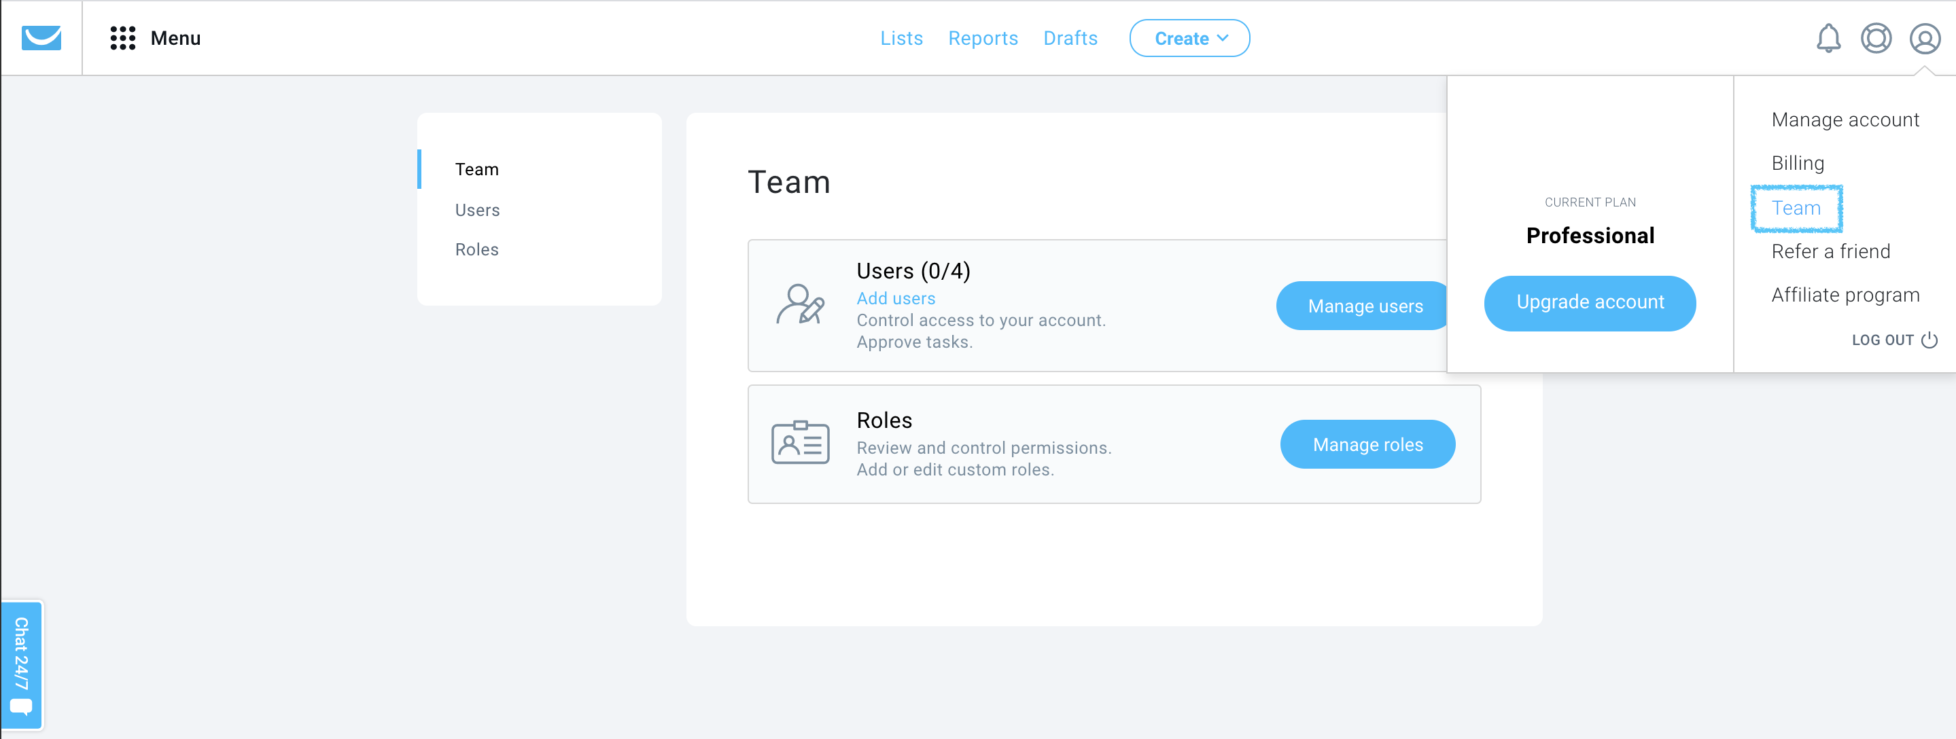Click the Team page title
This screenshot has height=739, width=1956.
[x=789, y=182]
